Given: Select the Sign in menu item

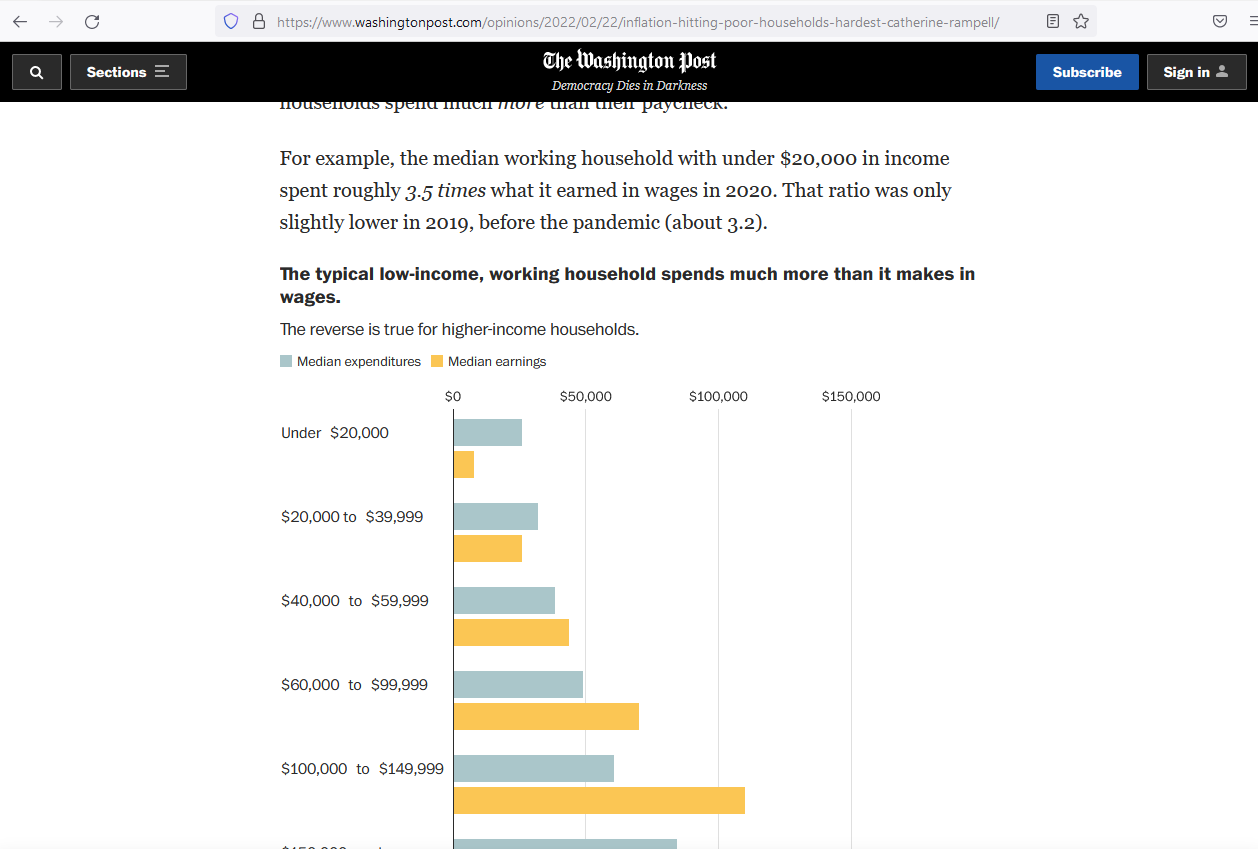Looking at the screenshot, I should 1196,71.
